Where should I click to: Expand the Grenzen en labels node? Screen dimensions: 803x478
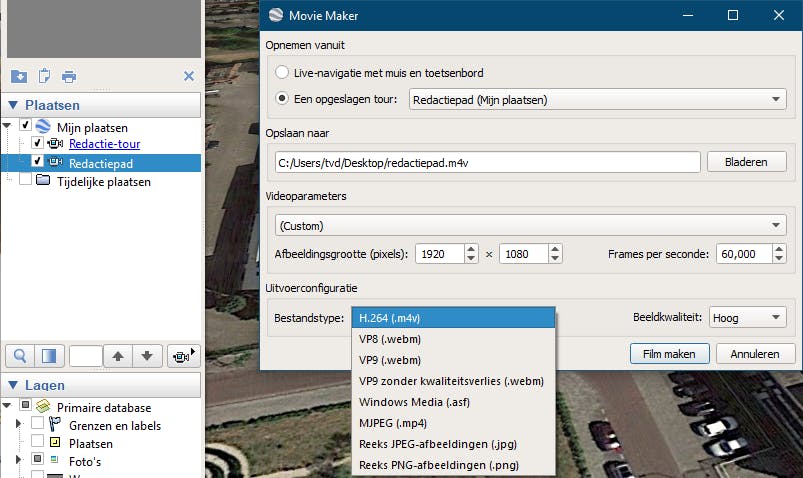coord(18,424)
